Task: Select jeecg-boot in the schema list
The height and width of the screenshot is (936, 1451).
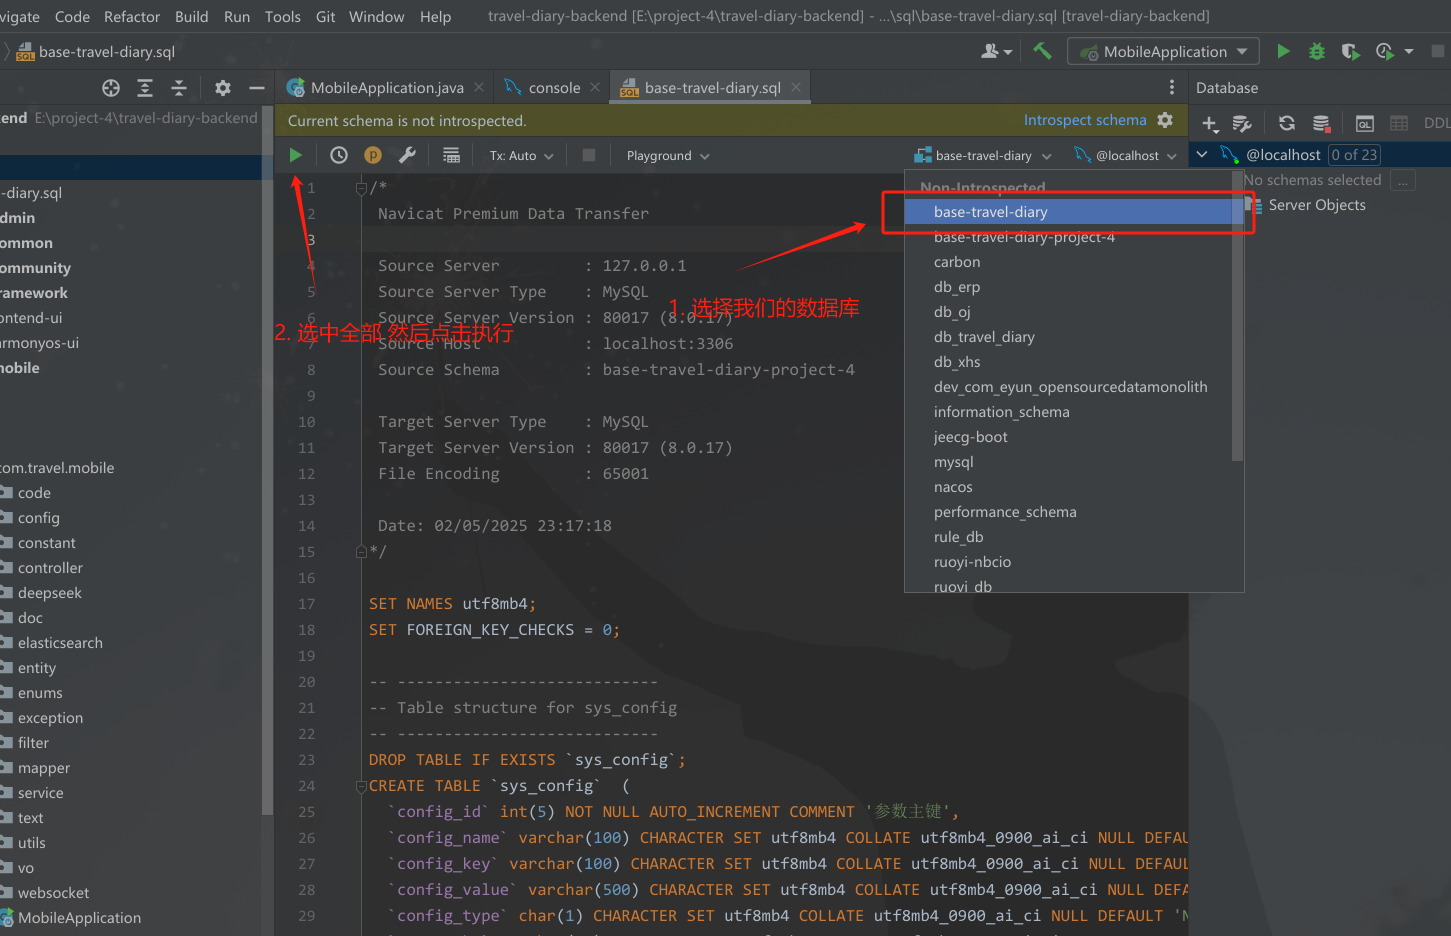Action: click(x=1068, y=437)
